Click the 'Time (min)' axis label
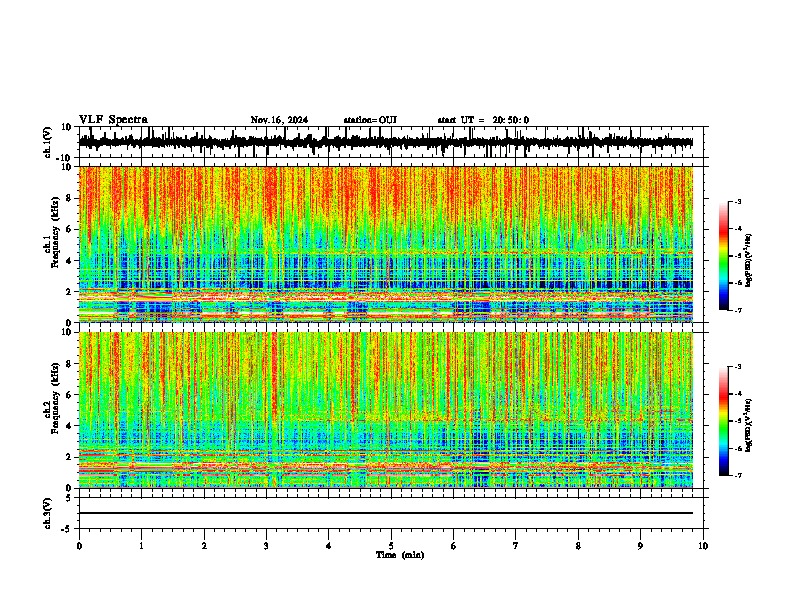The width and height of the screenshot is (792, 612). coord(400,555)
